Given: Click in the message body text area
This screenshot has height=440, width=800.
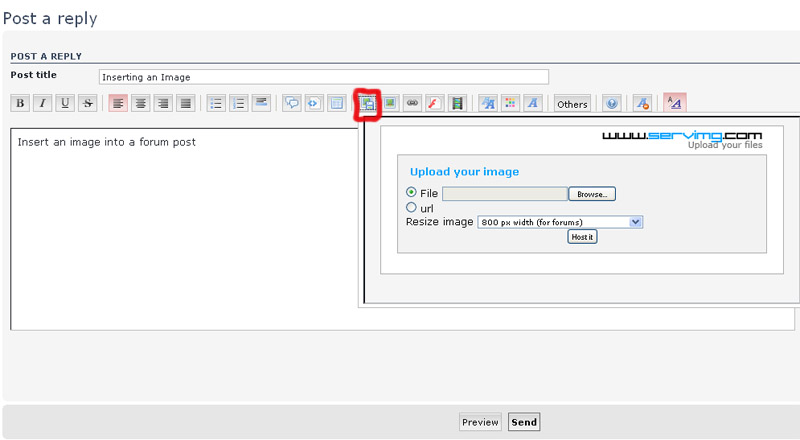Looking at the screenshot, I should pyautogui.click(x=184, y=230).
